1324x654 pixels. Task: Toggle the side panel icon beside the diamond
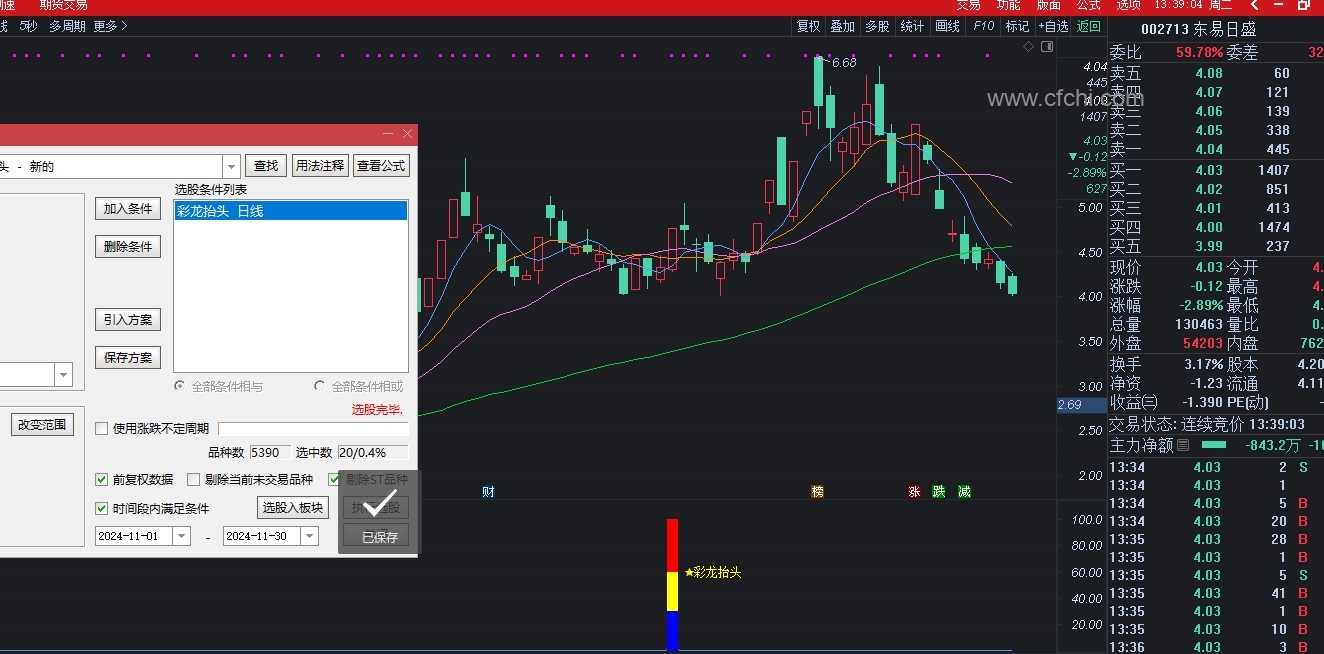pos(1046,46)
